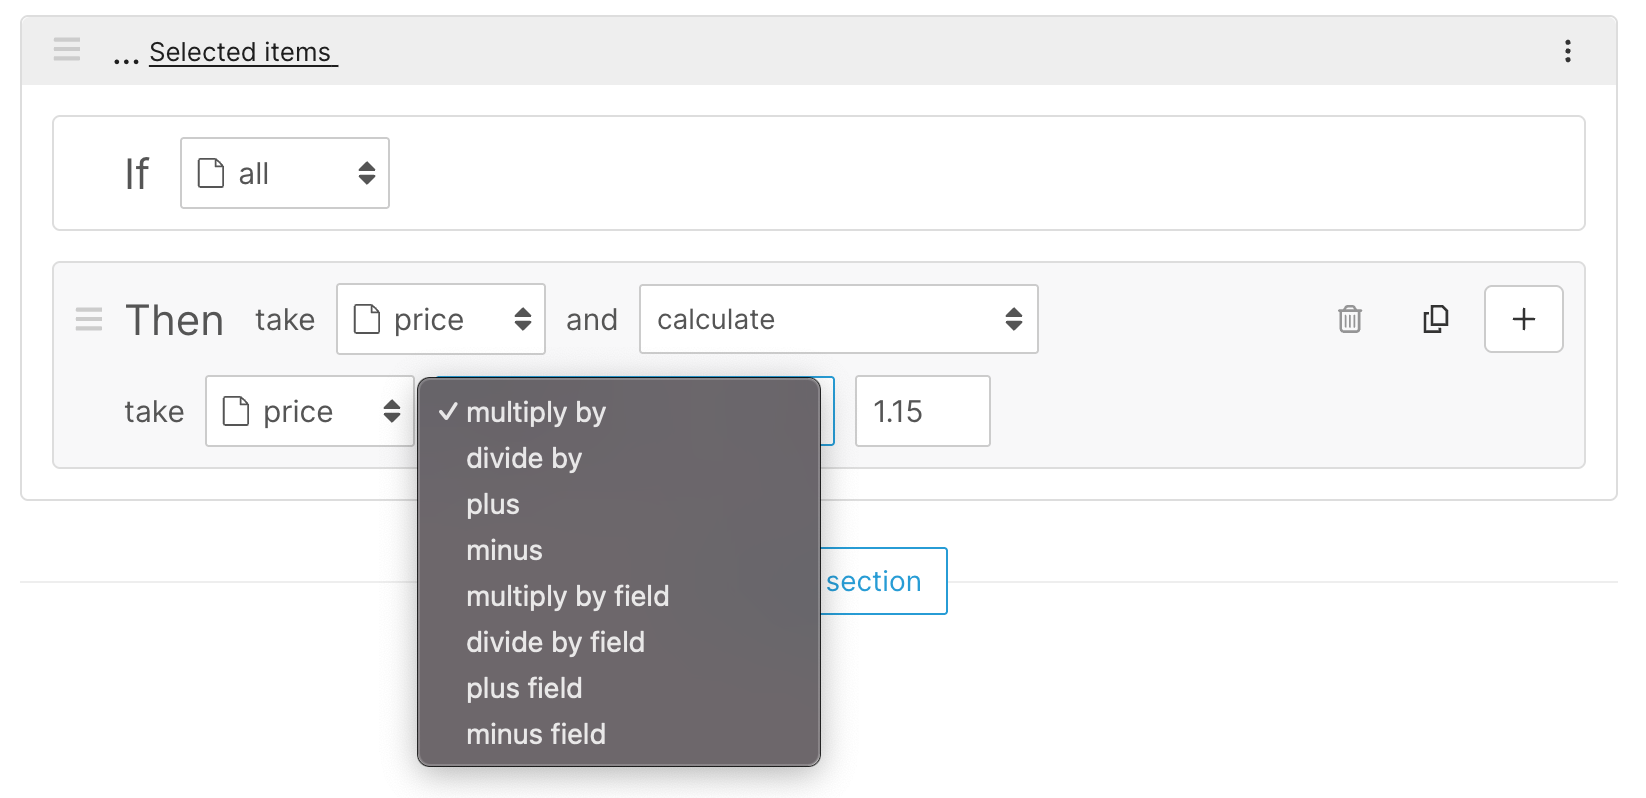Select the 'plus' operation
Viewport: 1646px width, 798px height.
click(493, 504)
